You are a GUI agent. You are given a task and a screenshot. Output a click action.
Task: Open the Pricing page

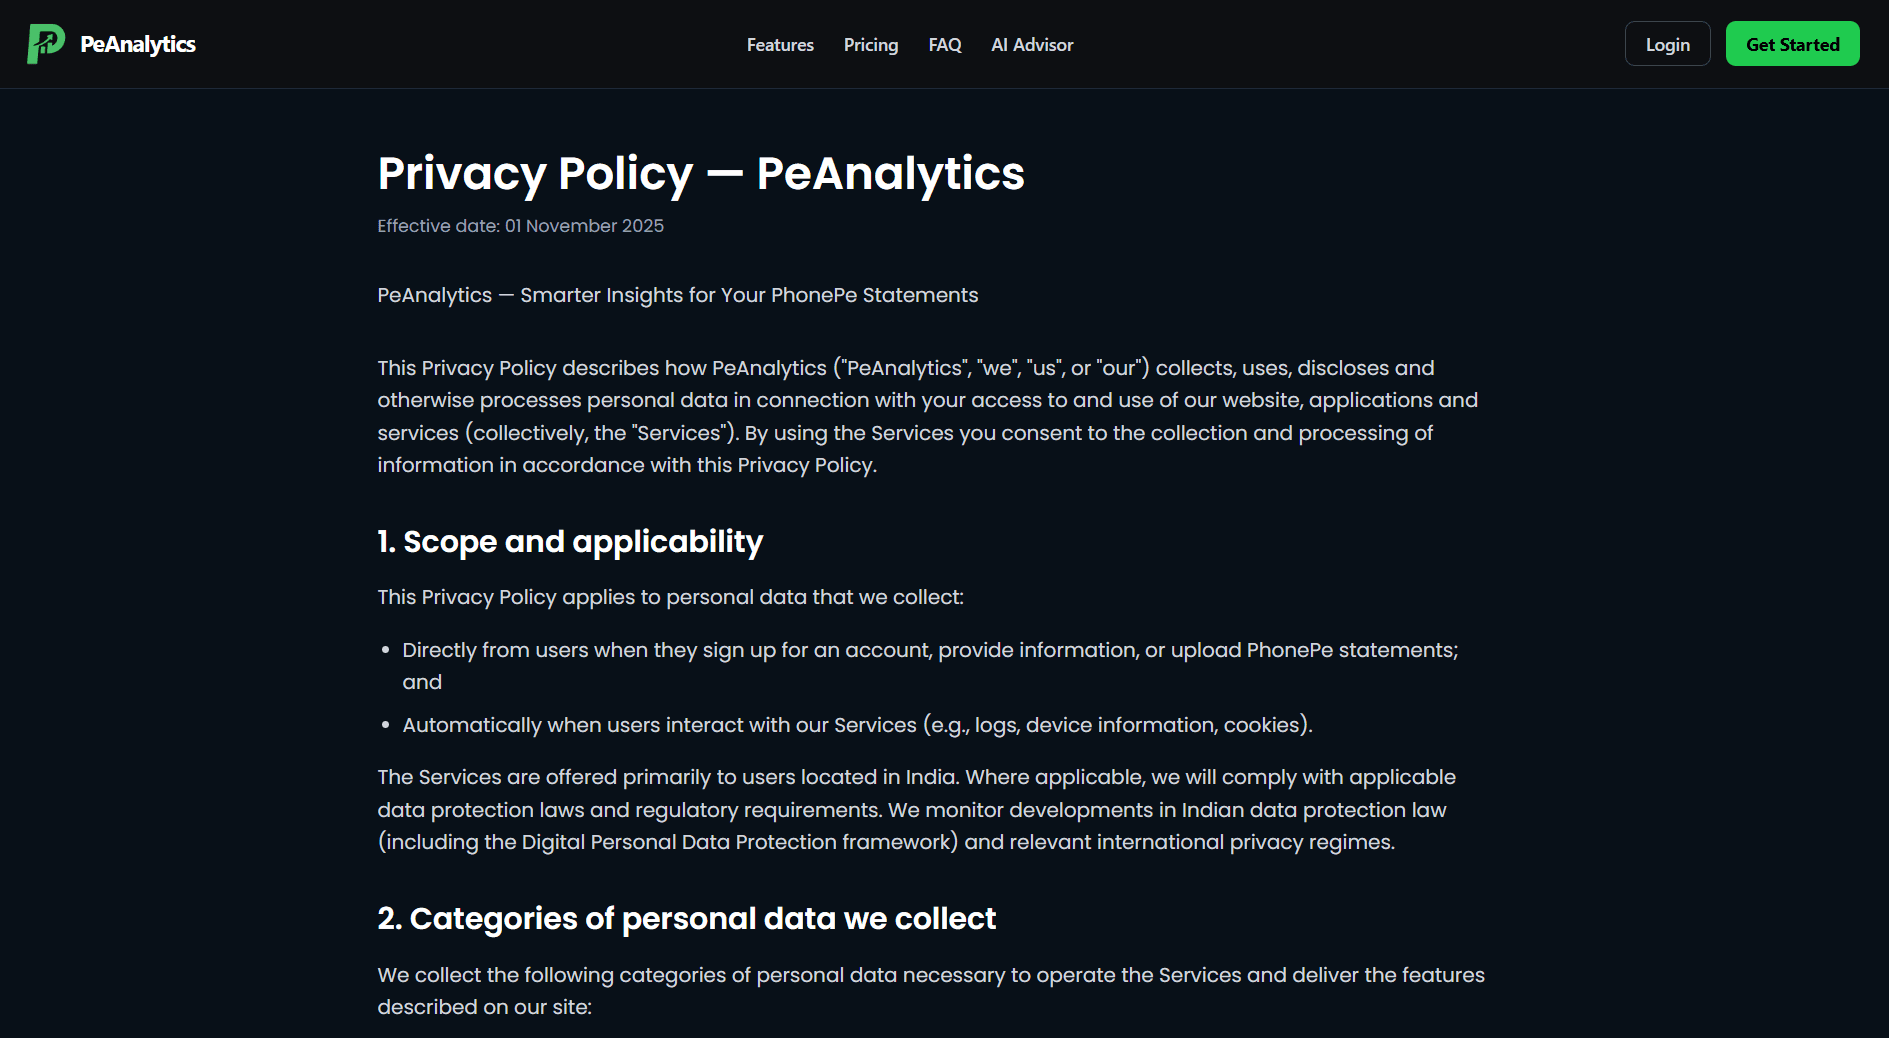click(870, 44)
